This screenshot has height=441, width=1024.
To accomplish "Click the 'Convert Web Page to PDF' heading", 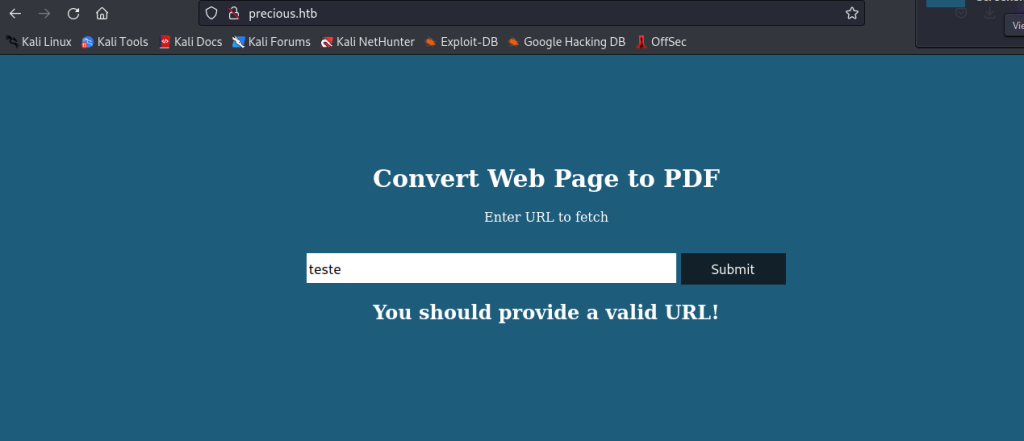I will coord(546,179).
